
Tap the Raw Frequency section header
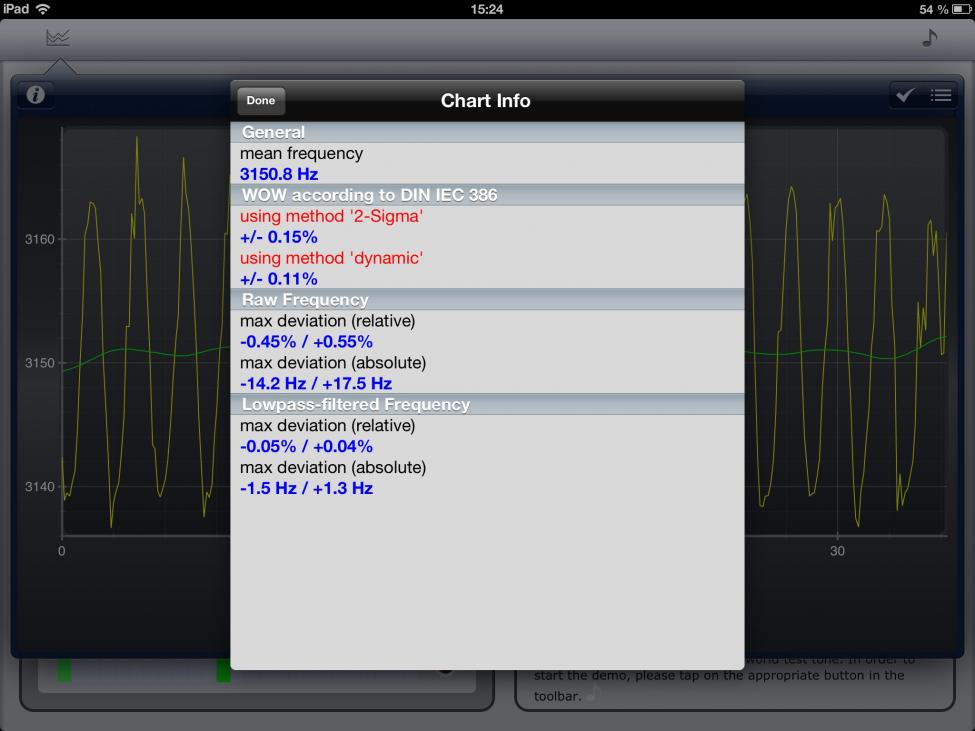pos(487,300)
